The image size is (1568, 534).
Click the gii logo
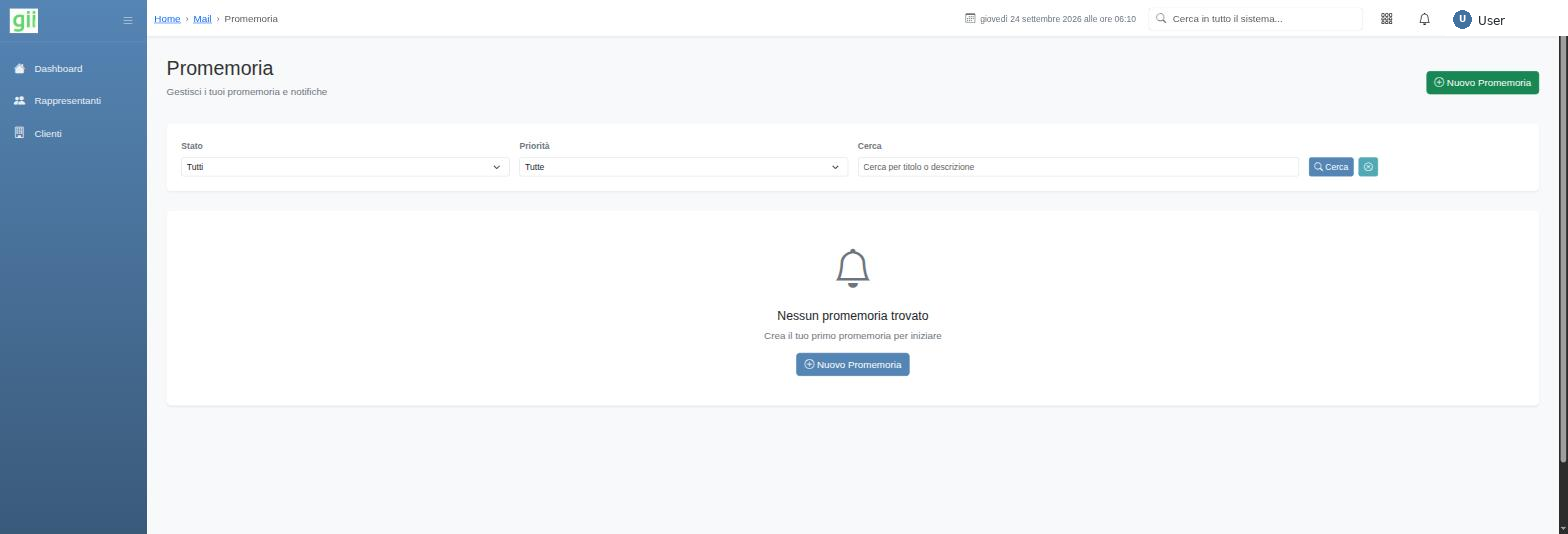(x=24, y=19)
